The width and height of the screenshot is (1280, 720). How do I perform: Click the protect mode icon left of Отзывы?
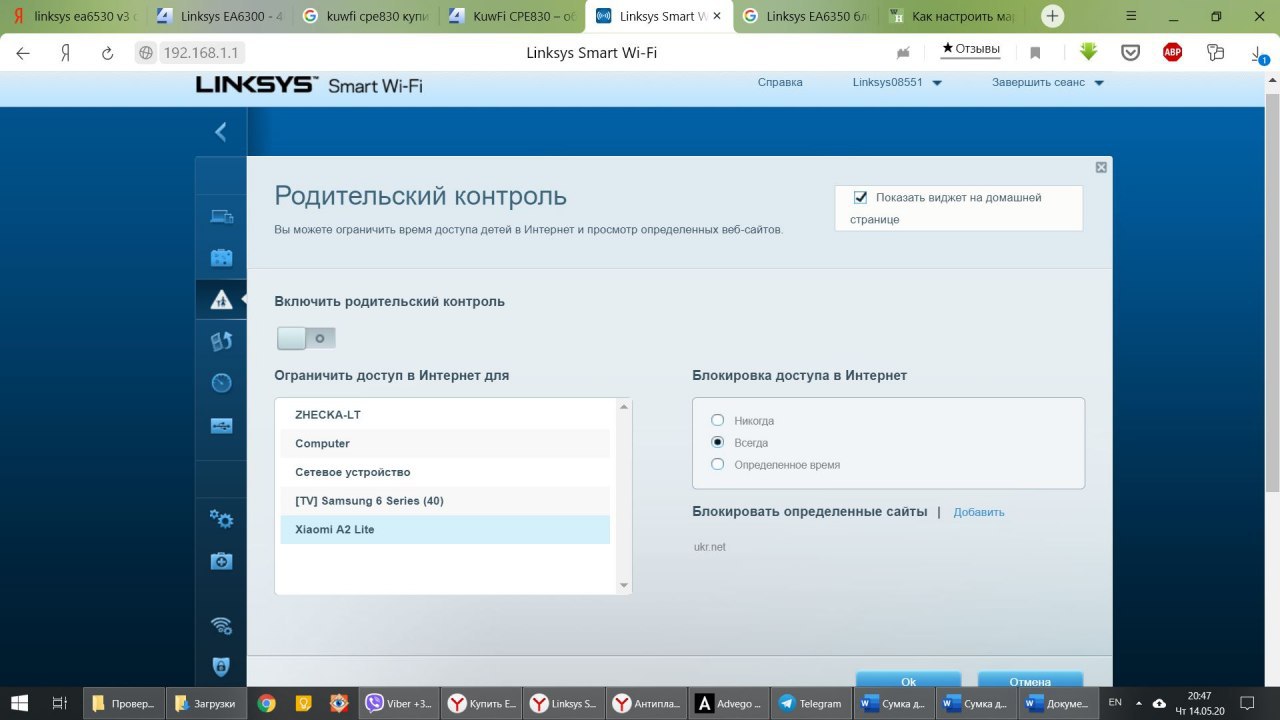(x=904, y=53)
